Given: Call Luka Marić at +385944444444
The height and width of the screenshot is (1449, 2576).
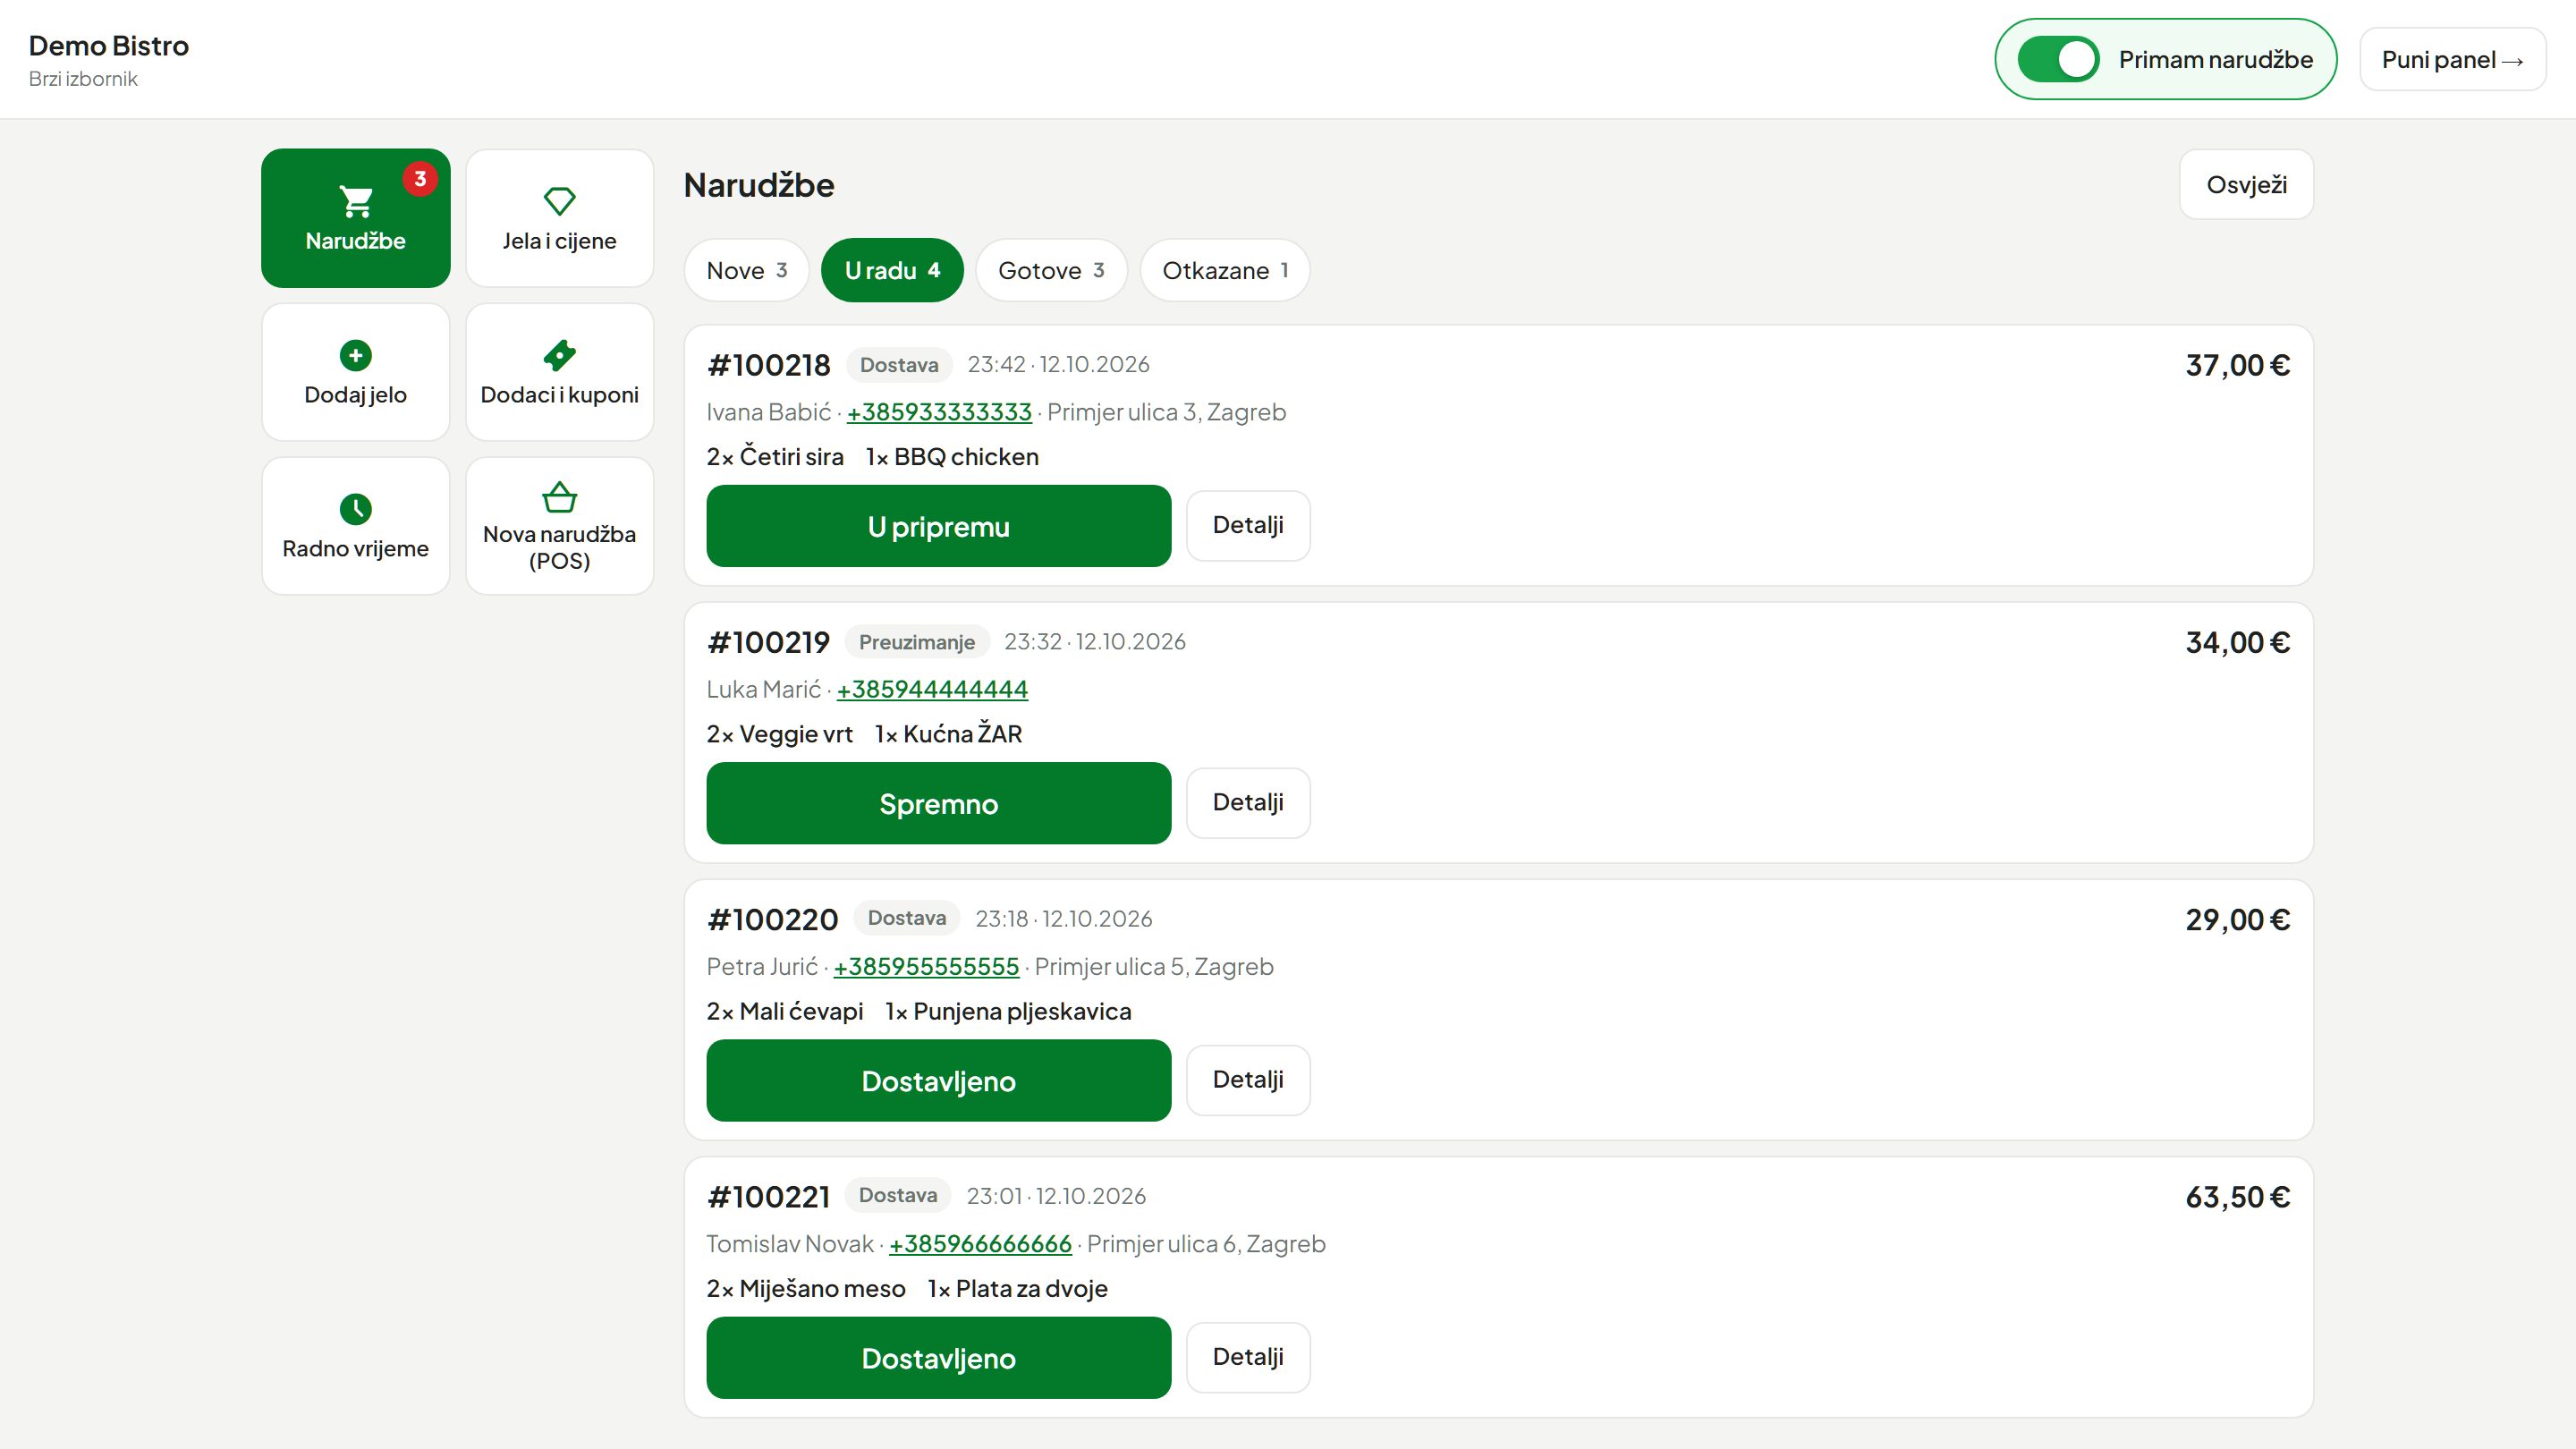Looking at the screenshot, I should coord(932,689).
